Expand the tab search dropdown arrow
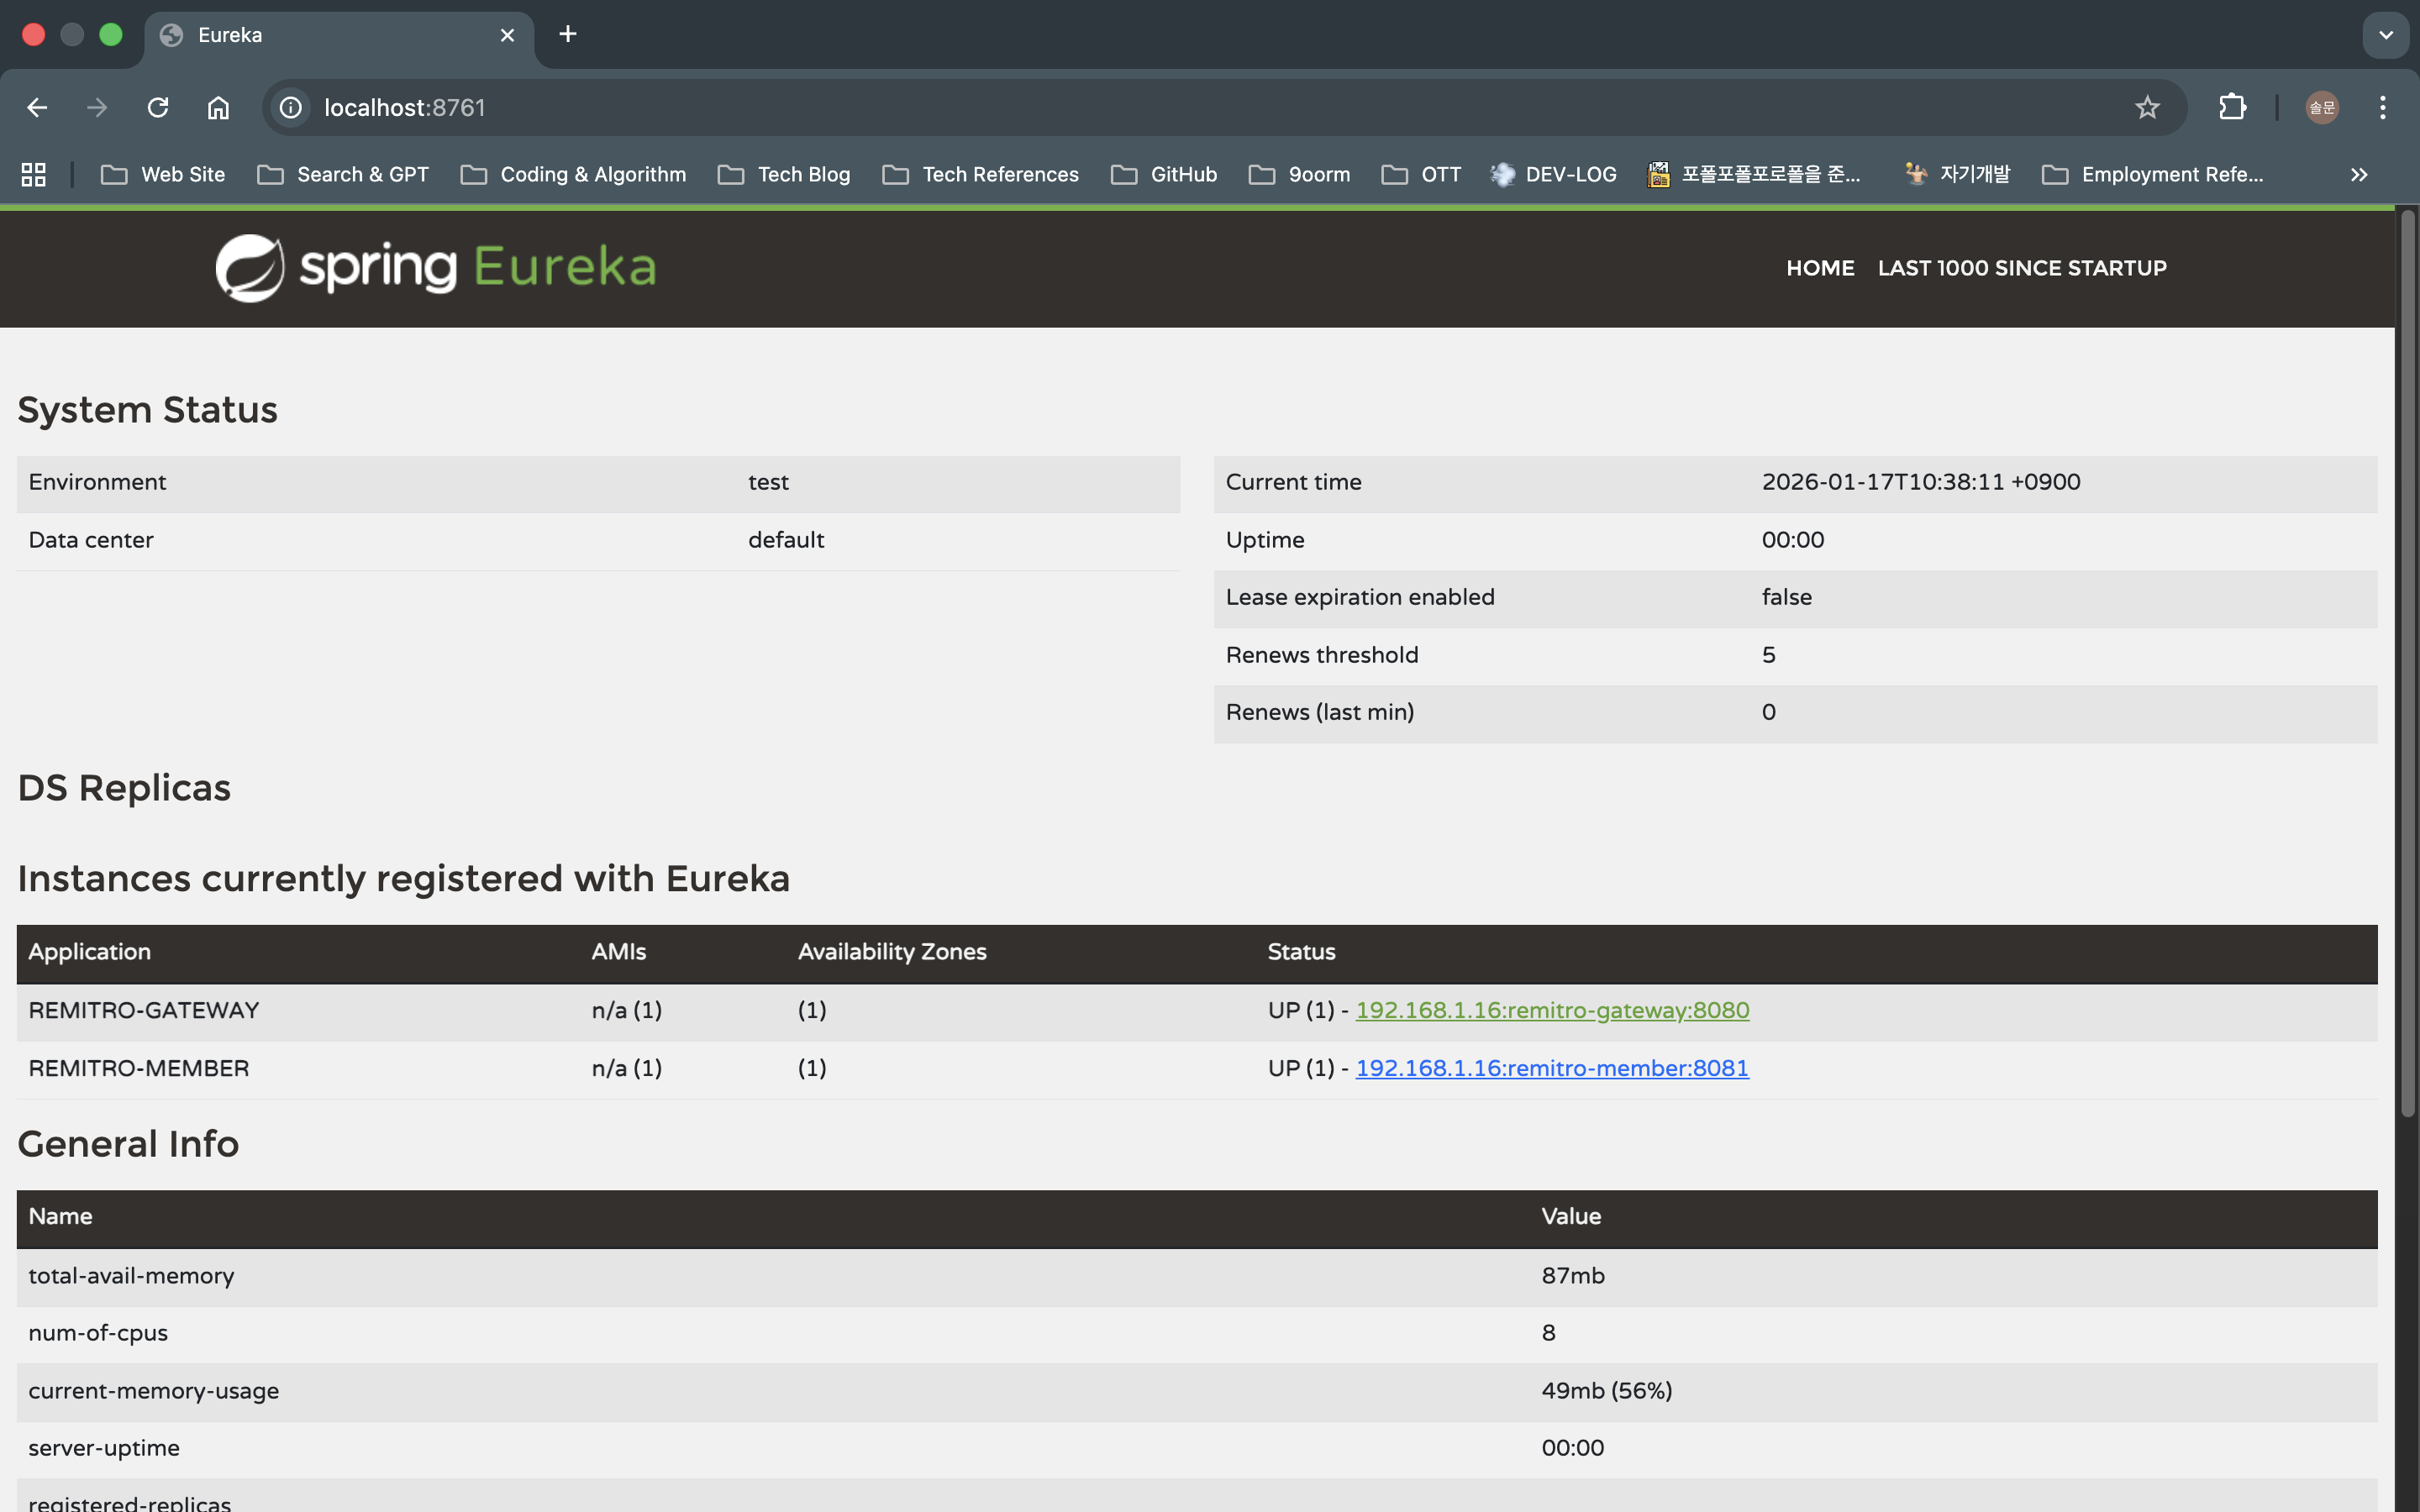Viewport: 2420px width, 1512px height. pyautogui.click(x=2386, y=35)
